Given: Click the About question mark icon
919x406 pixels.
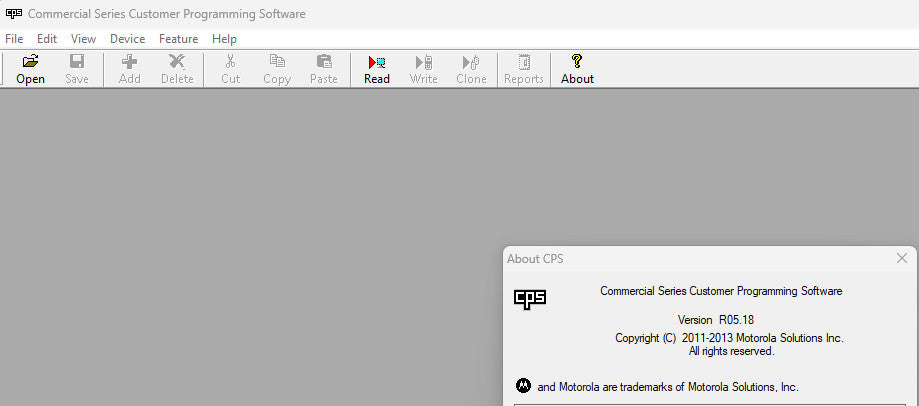Looking at the screenshot, I should 577,62.
